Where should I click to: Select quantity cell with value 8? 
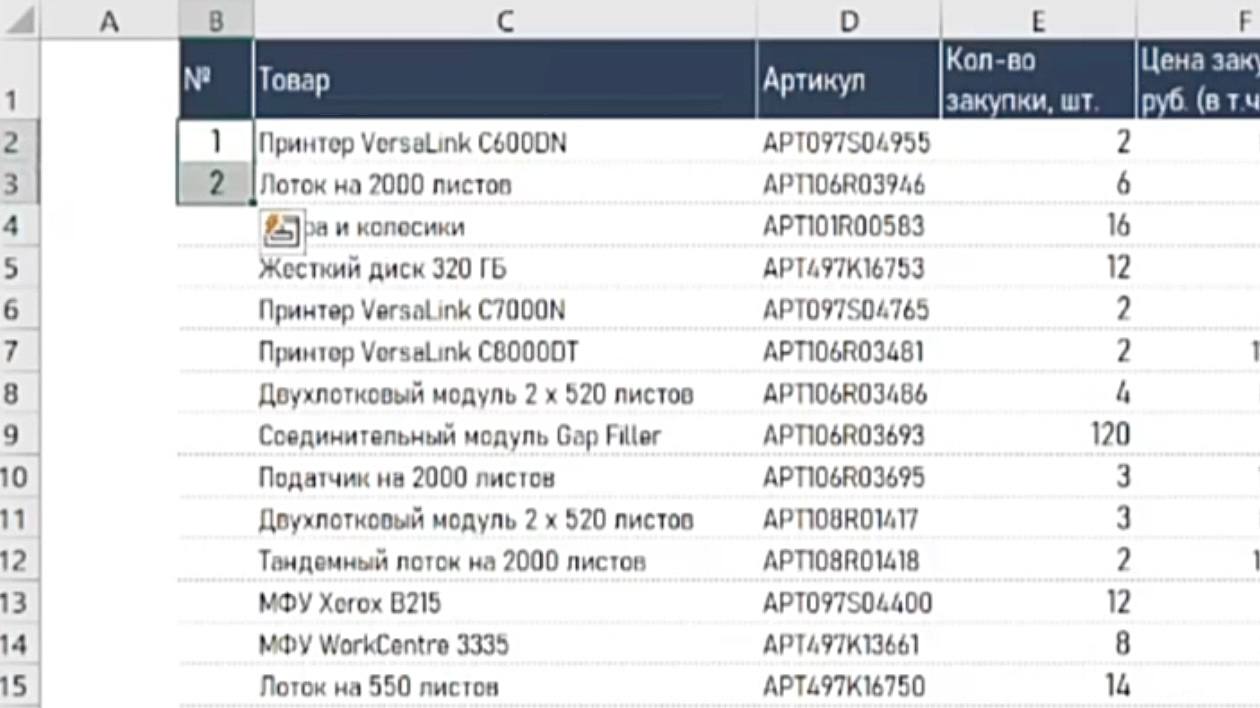[1039, 645]
